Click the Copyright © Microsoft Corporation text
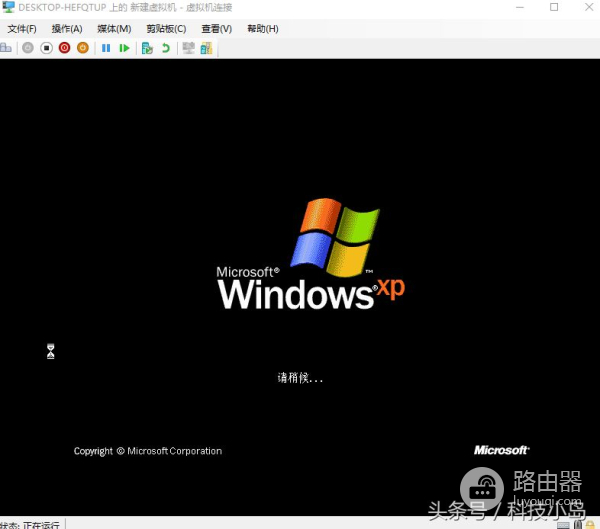The width and height of the screenshot is (600, 529). pos(148,451)
